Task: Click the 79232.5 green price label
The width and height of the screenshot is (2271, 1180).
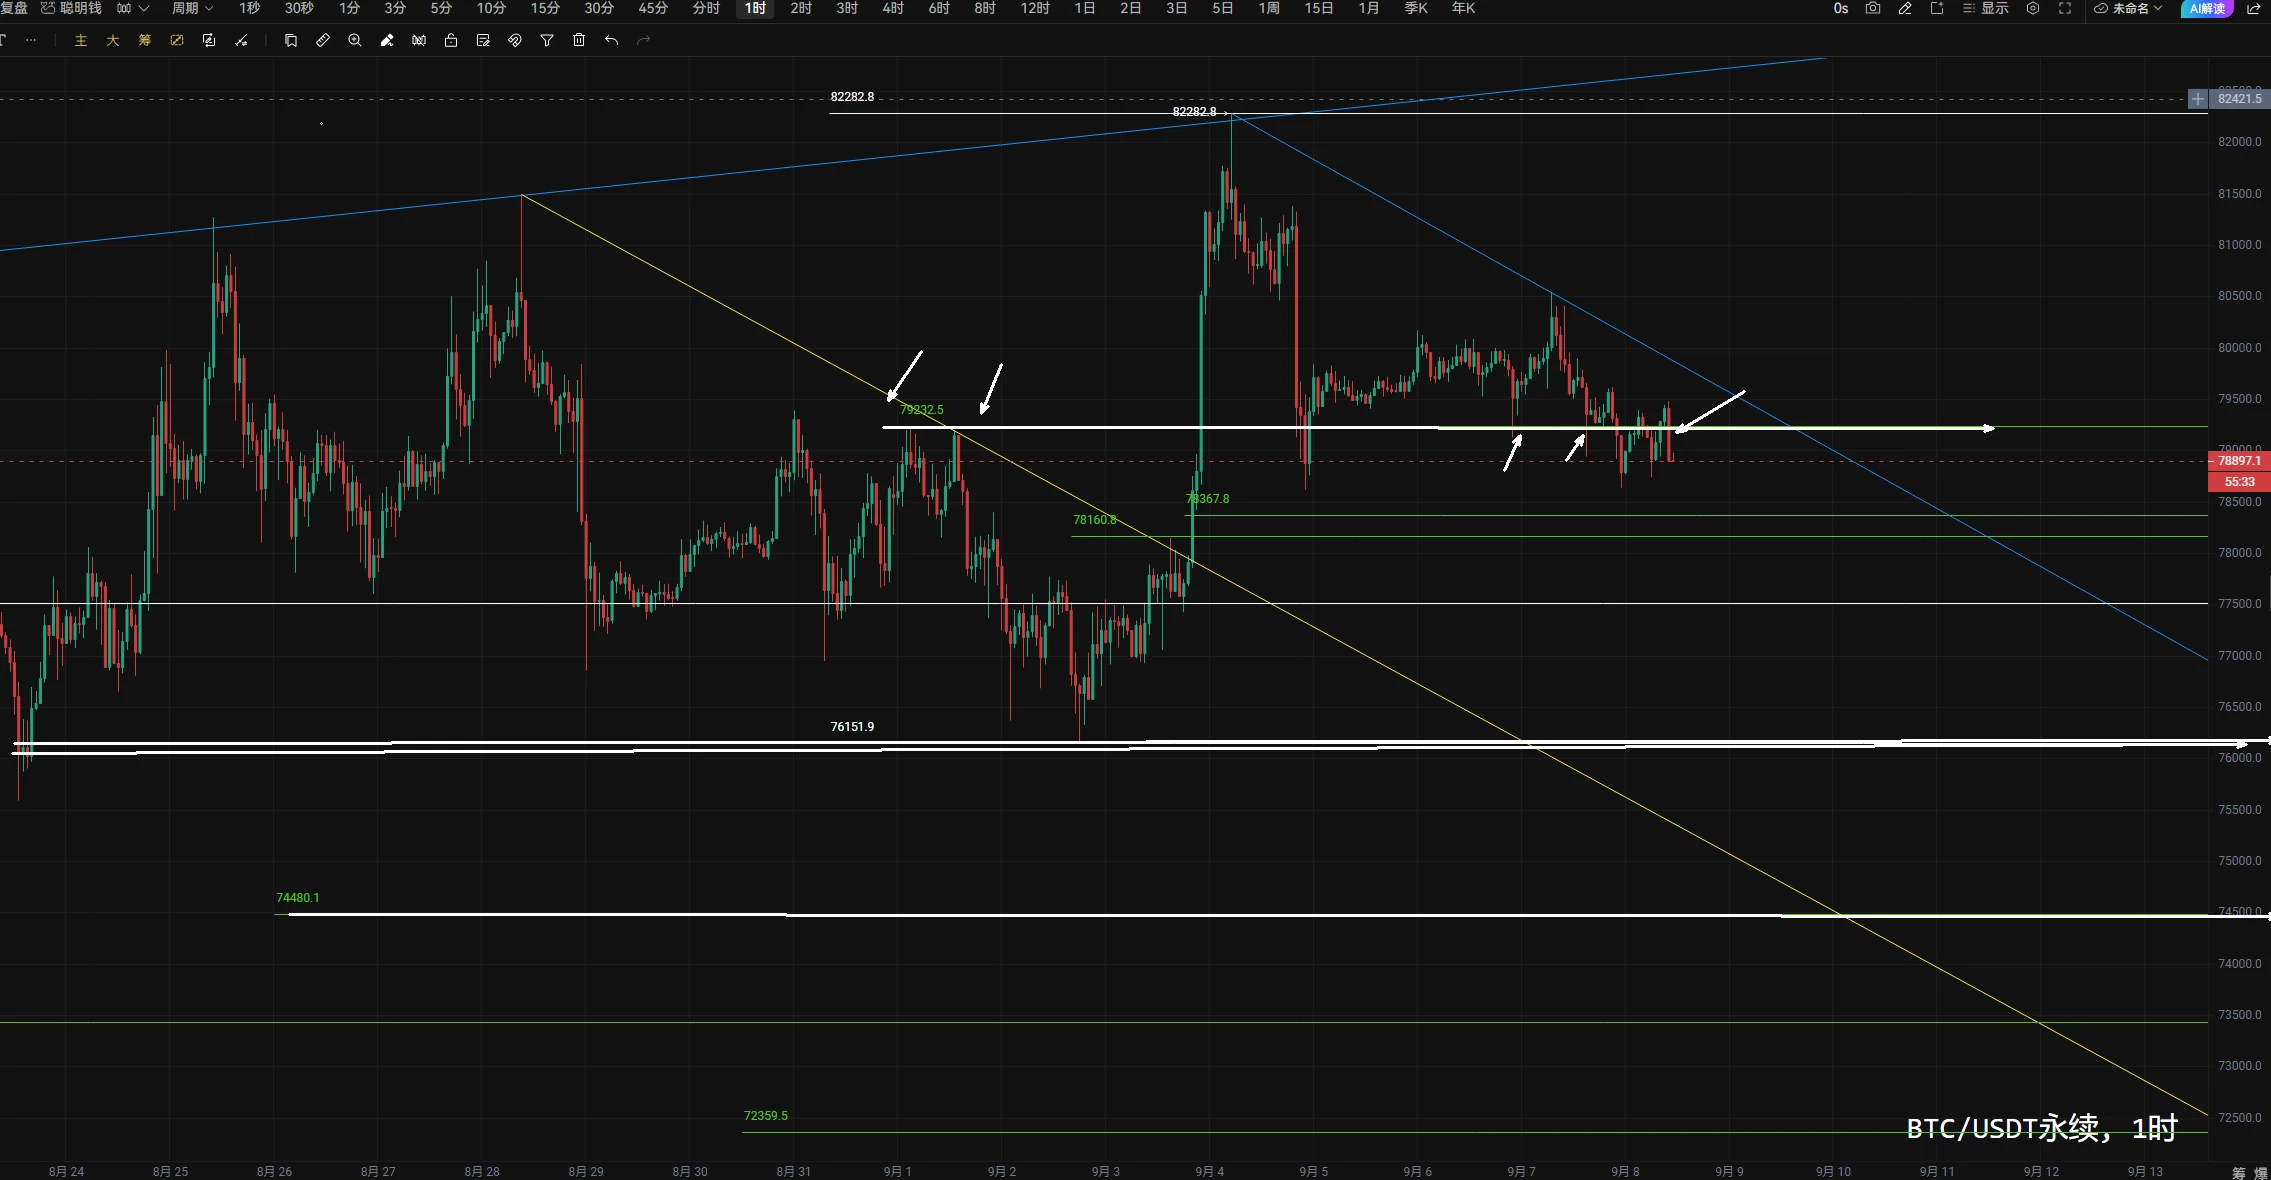Action: click(x=921, y=410)
